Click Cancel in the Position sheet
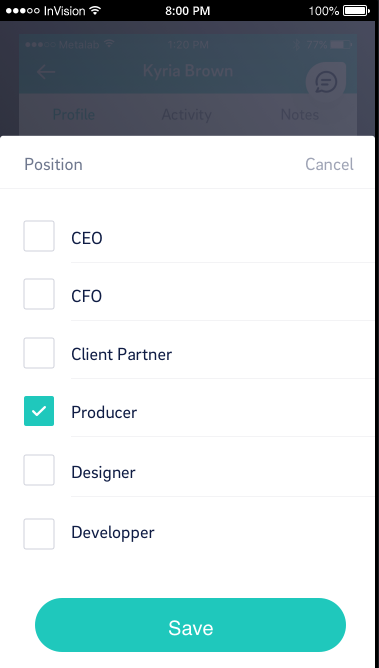Screen dimensions: 379x668 tap(329, 164)
